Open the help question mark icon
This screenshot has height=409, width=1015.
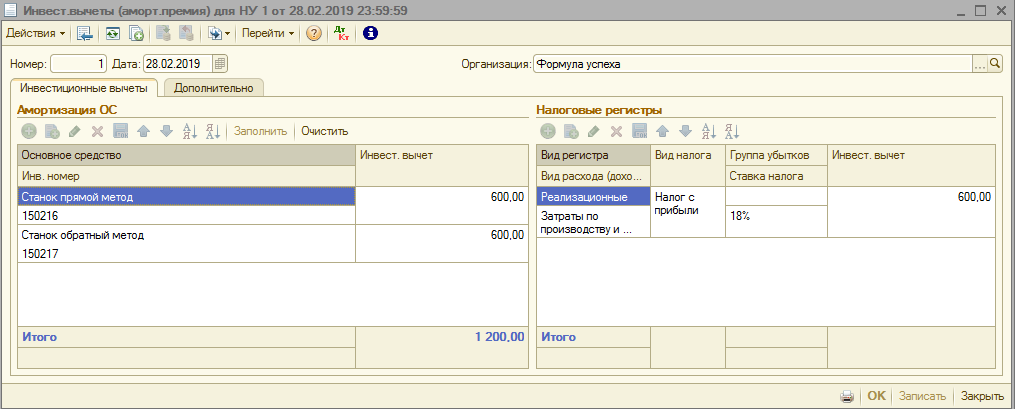(x=314, y=33)
